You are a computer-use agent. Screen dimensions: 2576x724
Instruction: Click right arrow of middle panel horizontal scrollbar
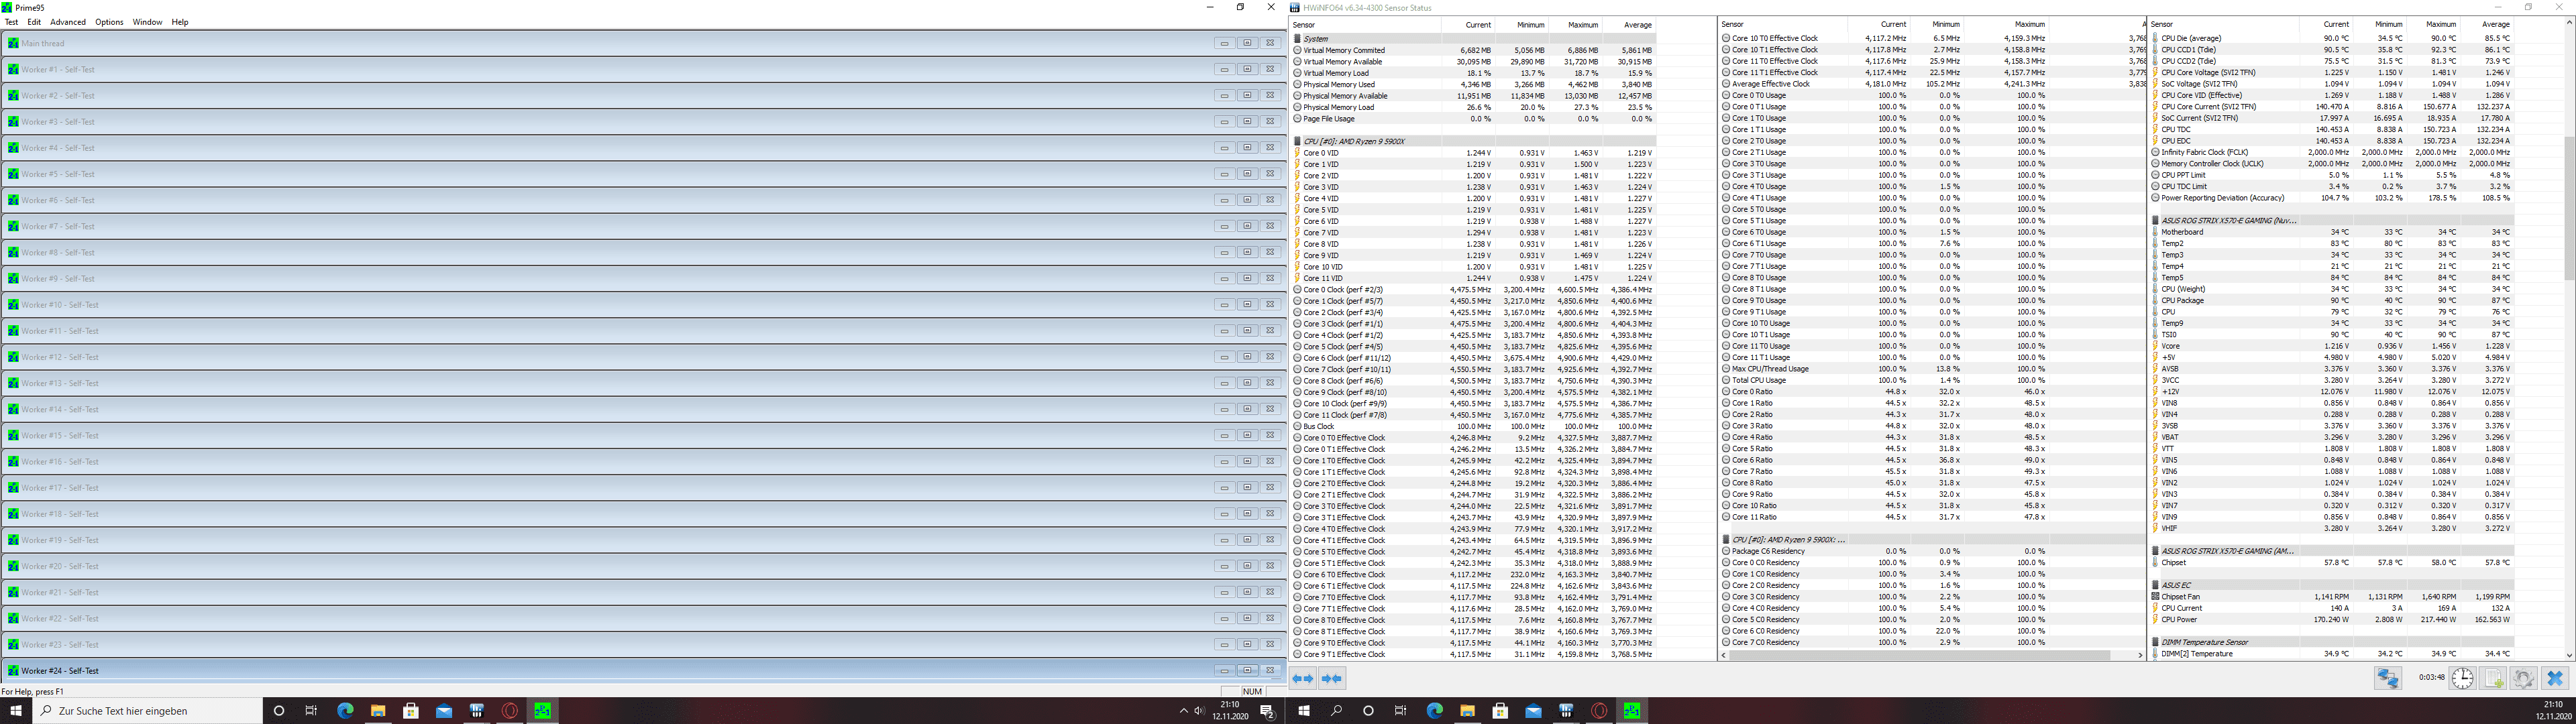pyautogui.click(x=2140, y=655)
